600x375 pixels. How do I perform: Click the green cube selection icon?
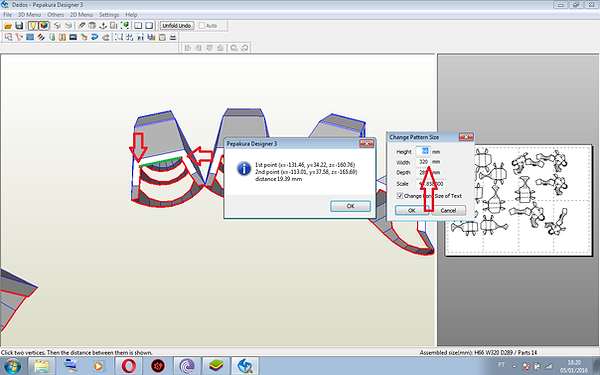pos(125,26)
